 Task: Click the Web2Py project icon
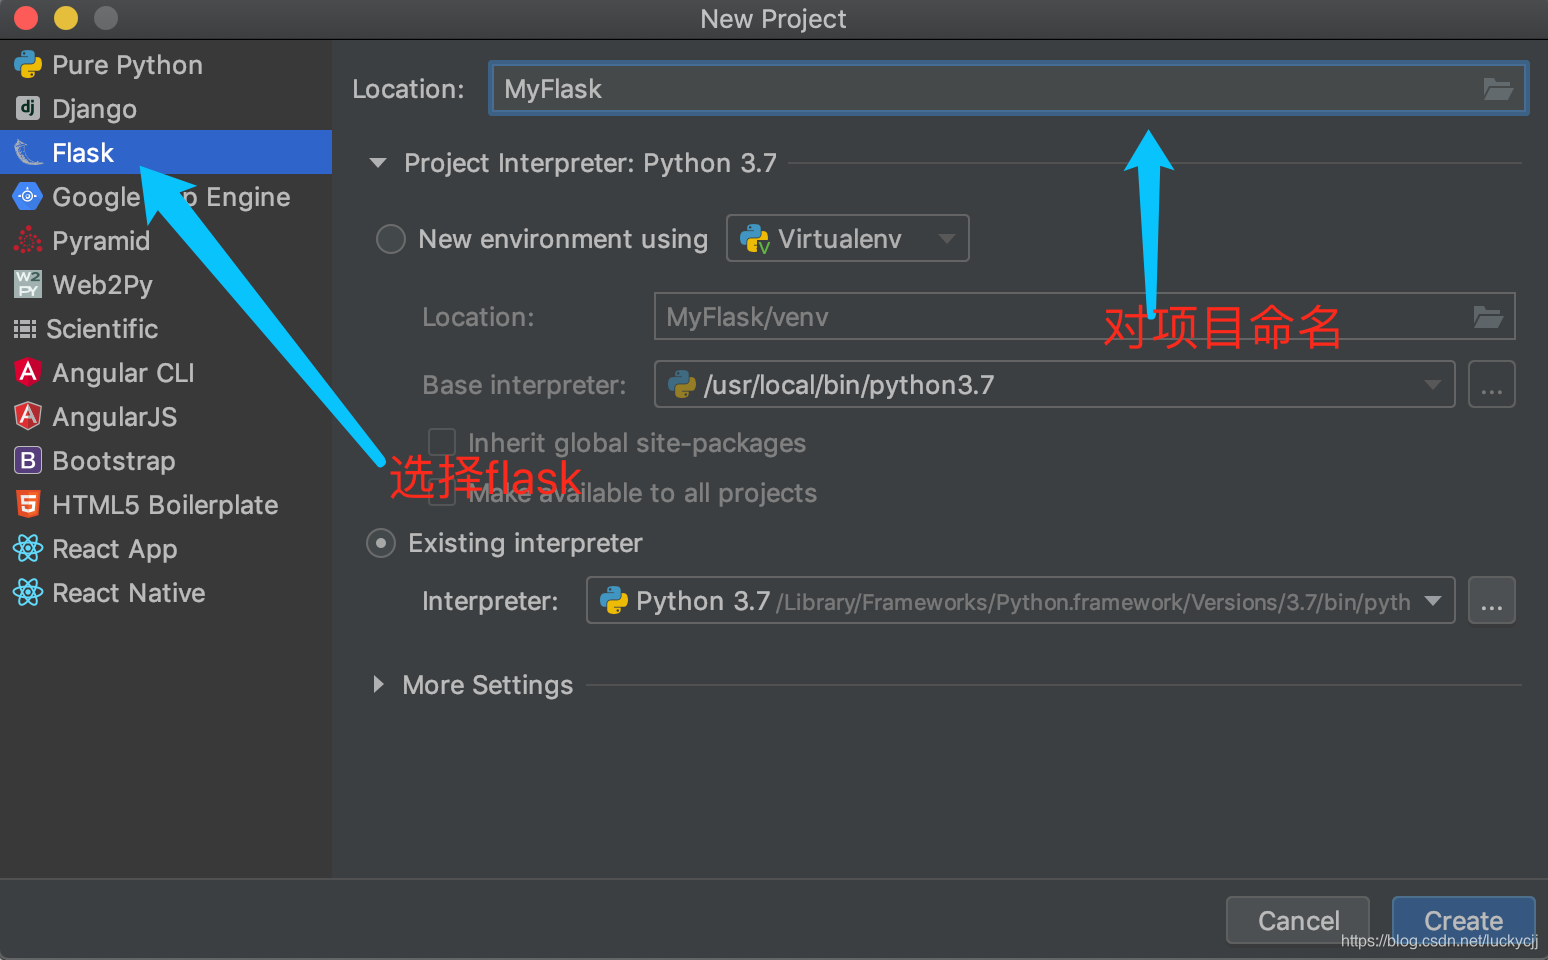28,284
